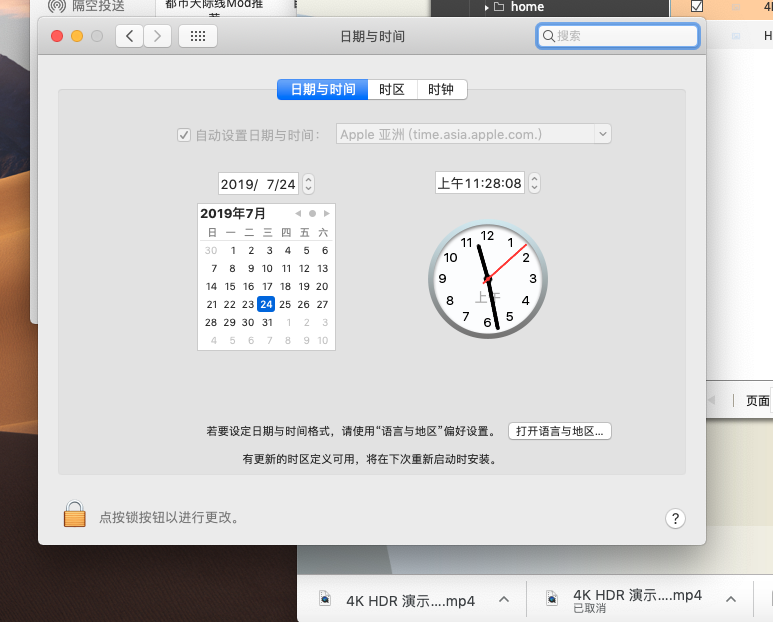Switch to the 时钟 tab
Screen dimensions: 773x622
441,90
